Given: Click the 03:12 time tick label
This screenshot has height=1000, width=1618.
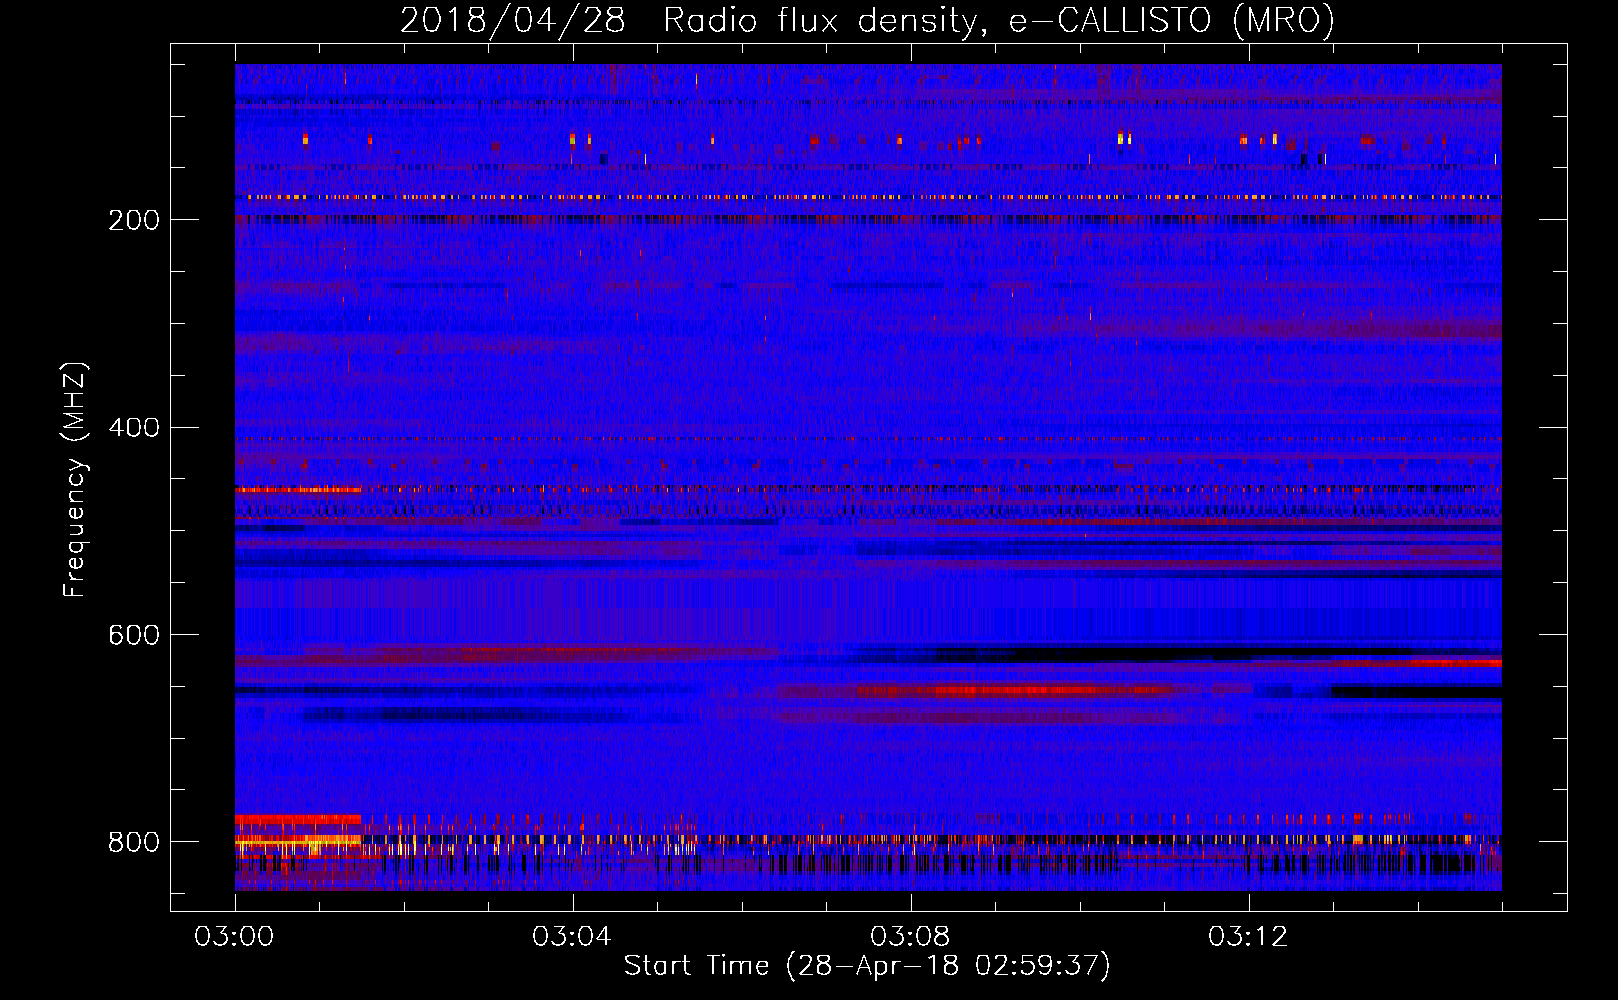Looking at the screenshot, I should 1248,937.
